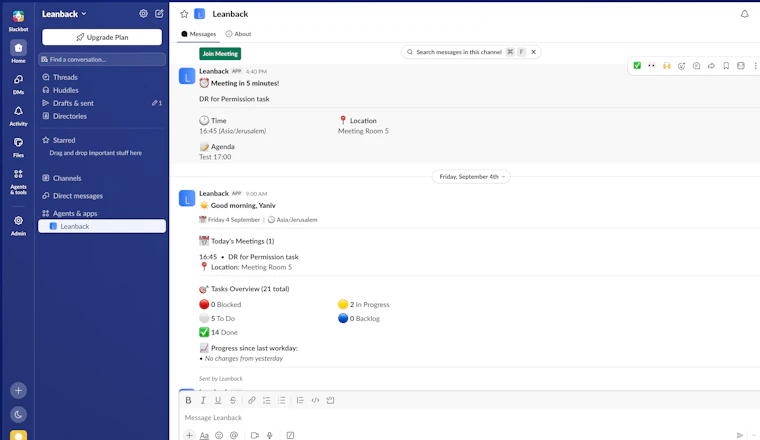
Task: Apply bold formatting in composer
Action: [189, 400]
